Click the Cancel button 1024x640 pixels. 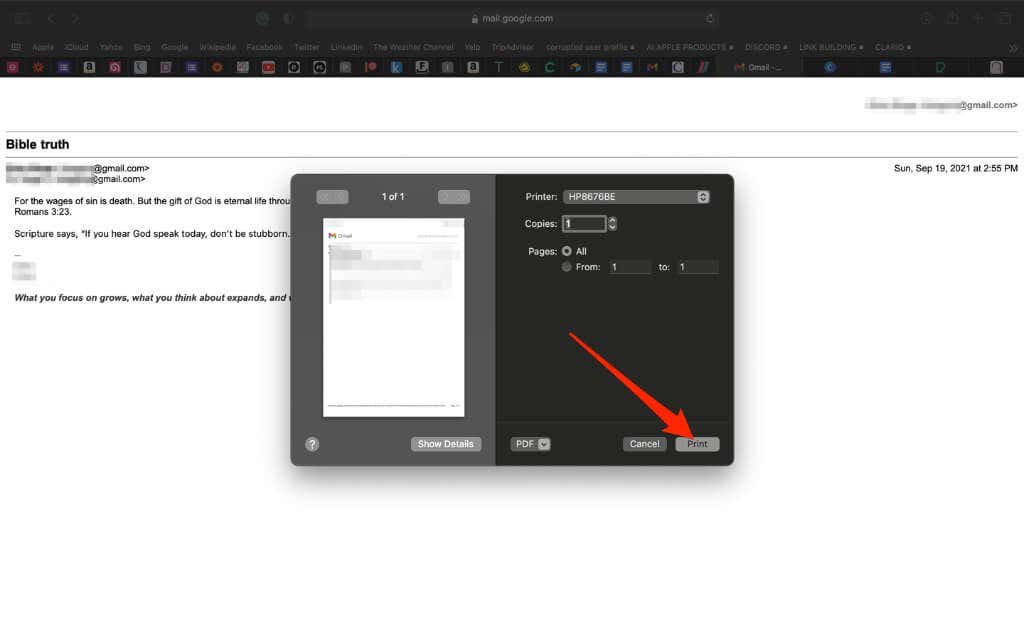pos(644,444)
